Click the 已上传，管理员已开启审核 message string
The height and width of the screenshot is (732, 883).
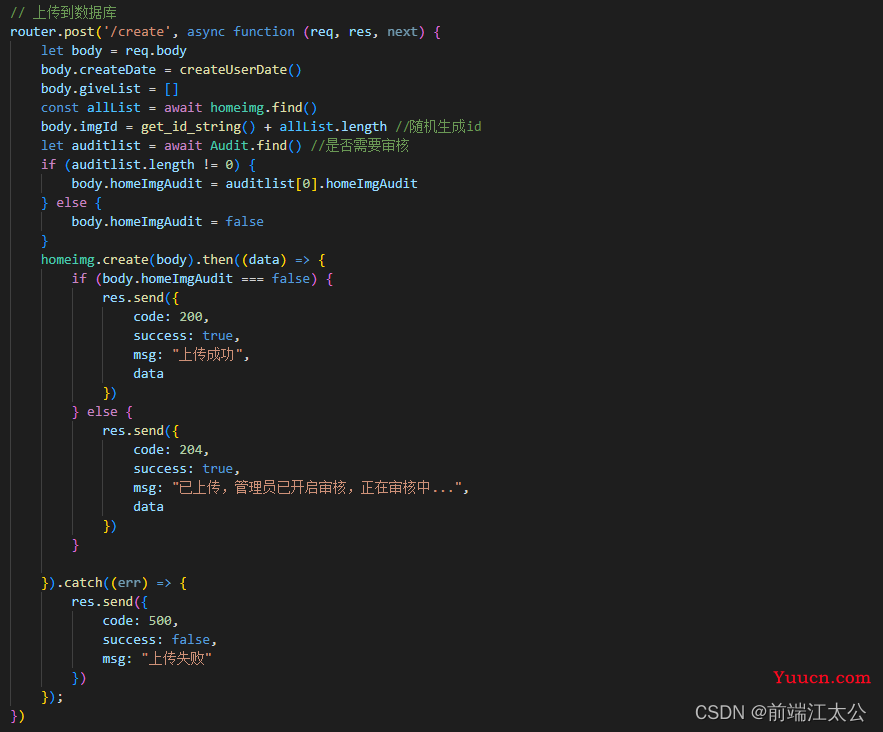point(317,488)
